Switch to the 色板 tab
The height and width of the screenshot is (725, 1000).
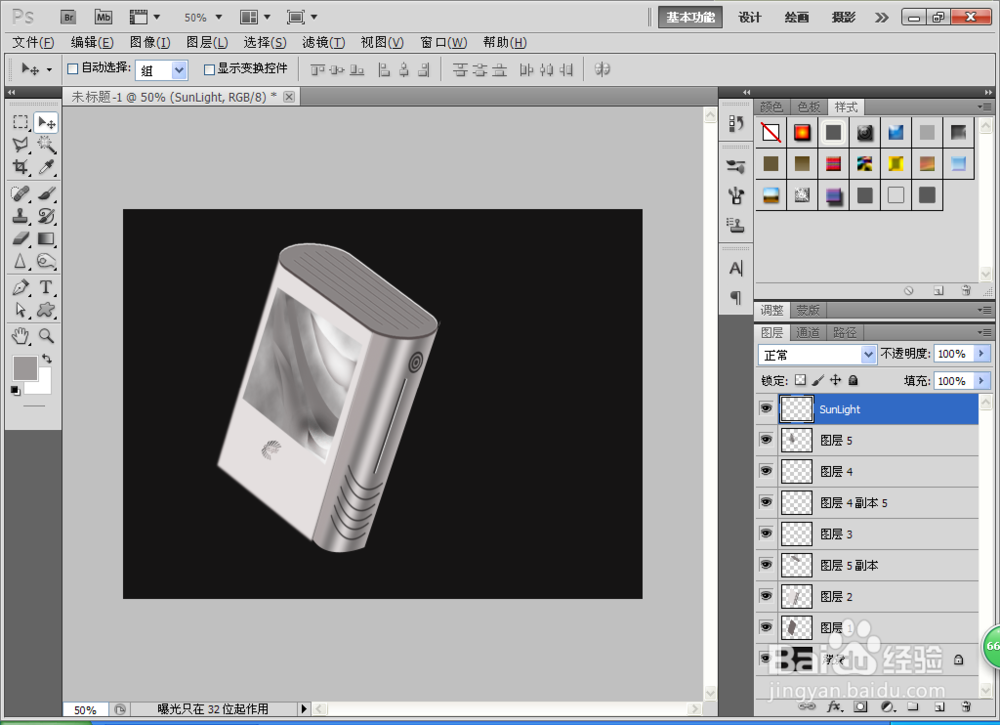coord(809,106)
